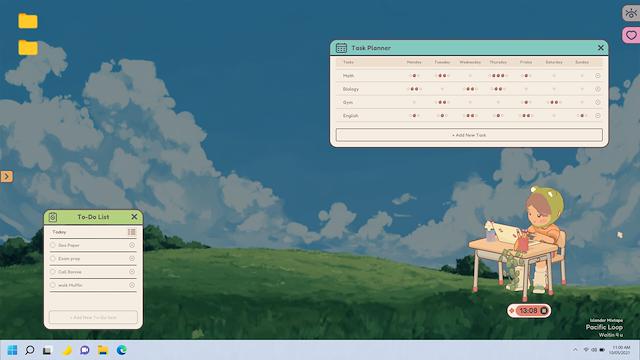640x360 pixels.
Task: Click the Exam prep to-do text
Action: pos(69,259)
